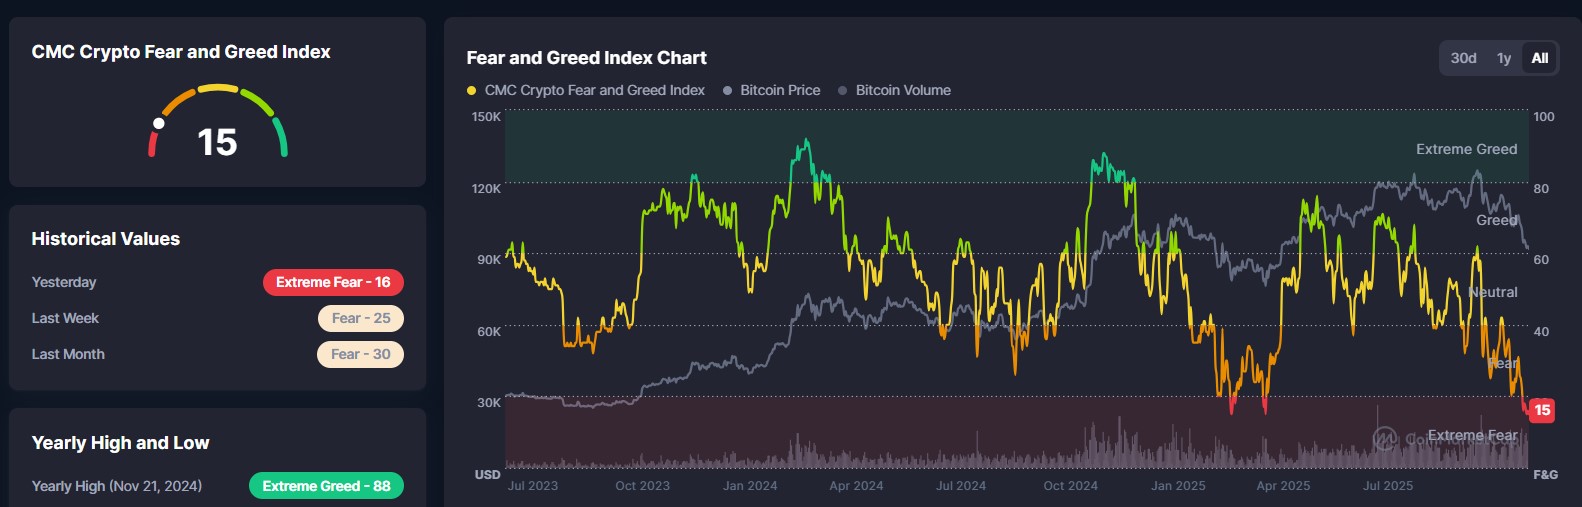The width and height of the screenshot is (1582, 507).
Task: Click the gauge's green arc segment
Action: 281,136
